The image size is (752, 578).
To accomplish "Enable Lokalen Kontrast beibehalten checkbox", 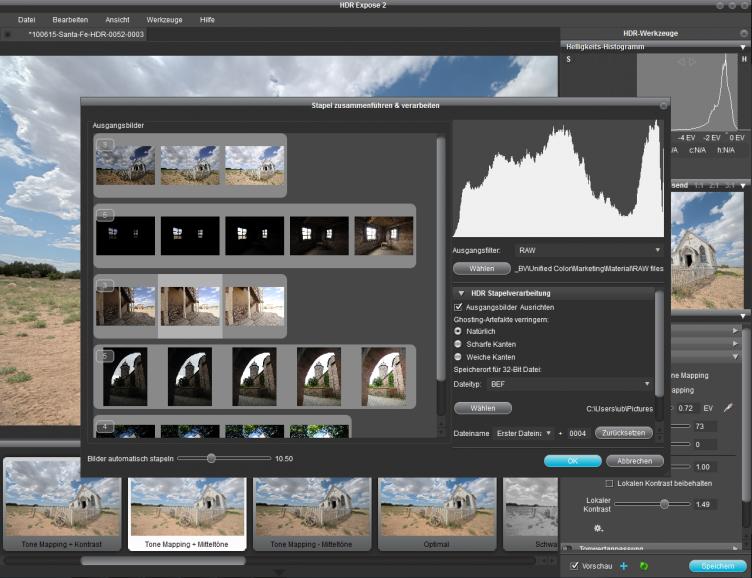I will pyautogui.click(x=609, y=483).
